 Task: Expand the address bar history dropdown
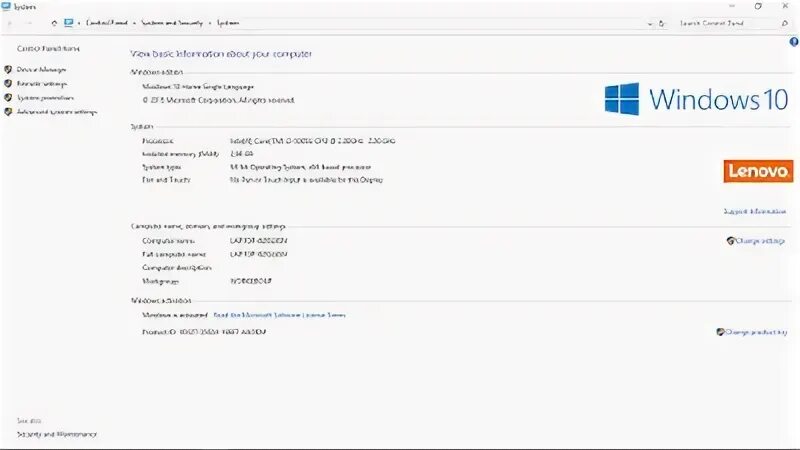click(649, 23)
